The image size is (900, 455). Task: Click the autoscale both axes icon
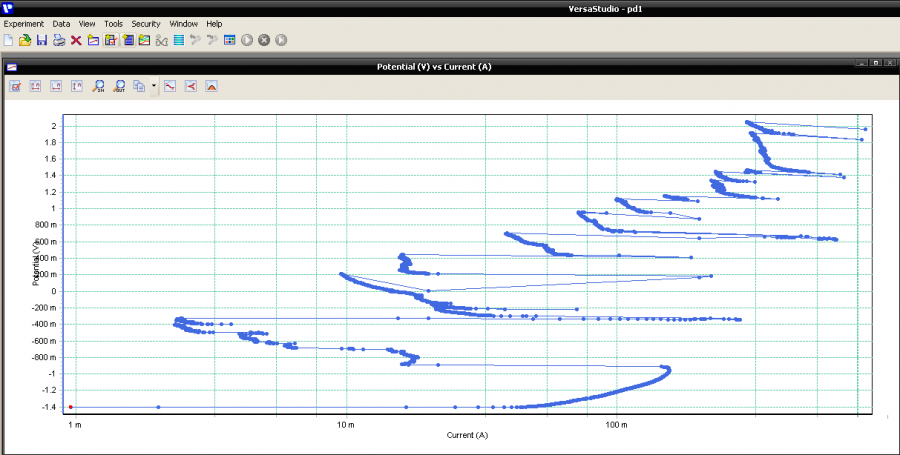click(x=36, y=86)
